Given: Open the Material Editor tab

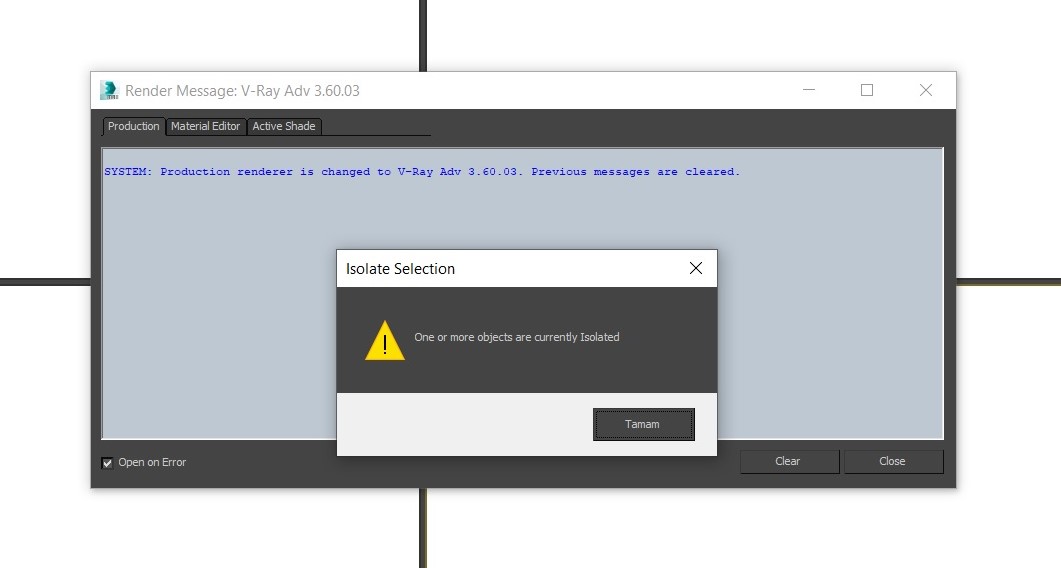Looking at the screenshot, I should [x=205, y=126].
